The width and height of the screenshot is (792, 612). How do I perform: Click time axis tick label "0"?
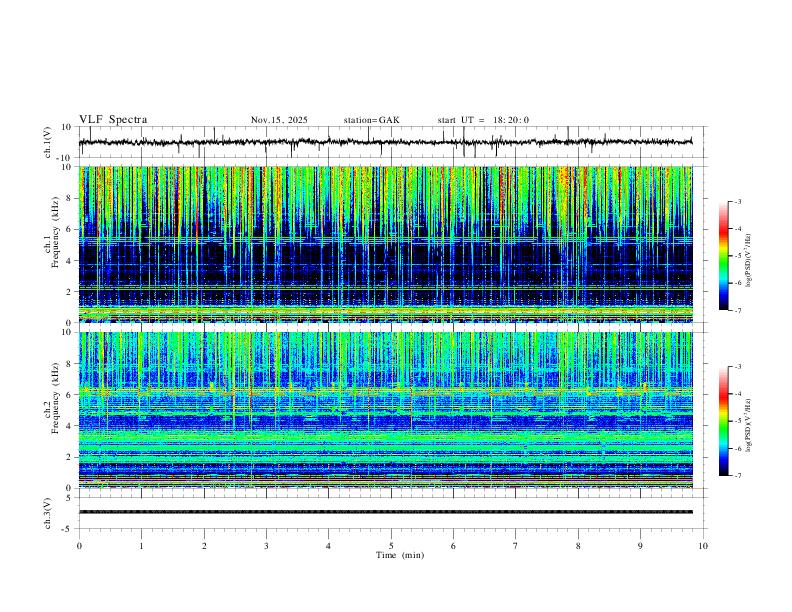click(79, 546)
